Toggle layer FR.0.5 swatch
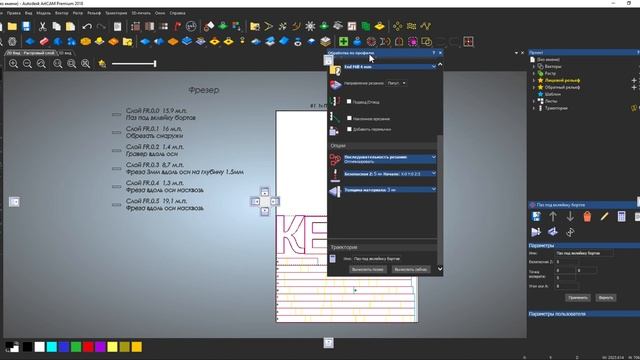Screen dimensions: 640x360 [117, 204]
